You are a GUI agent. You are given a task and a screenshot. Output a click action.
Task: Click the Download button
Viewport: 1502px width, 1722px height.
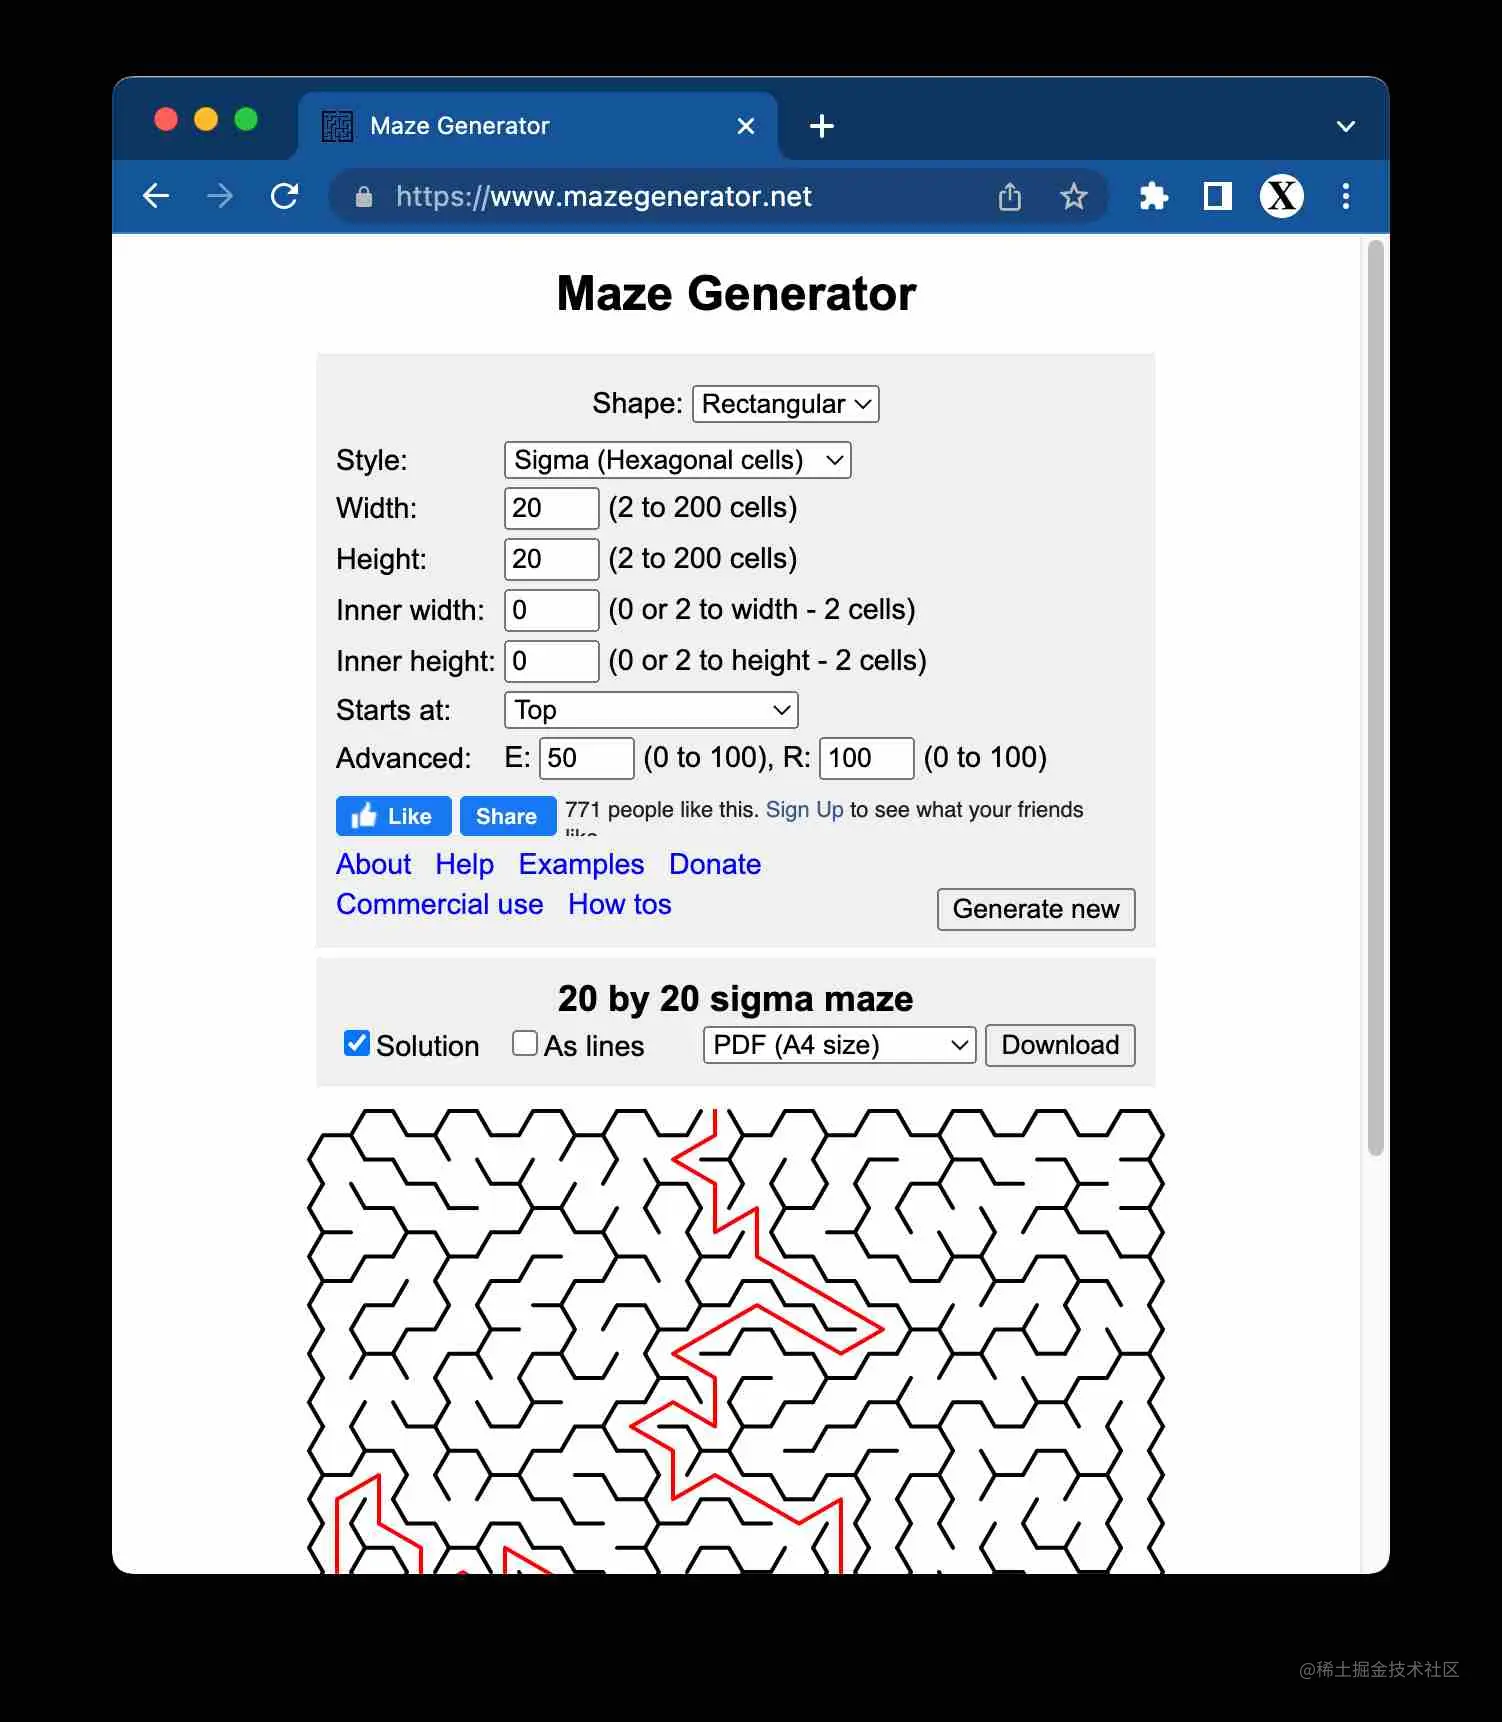[x=1060, y=1045]
